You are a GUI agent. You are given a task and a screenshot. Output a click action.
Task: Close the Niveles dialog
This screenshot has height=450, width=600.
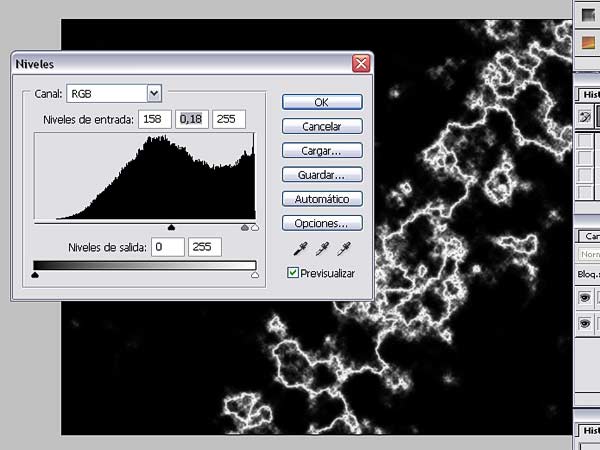coord(361,64)
